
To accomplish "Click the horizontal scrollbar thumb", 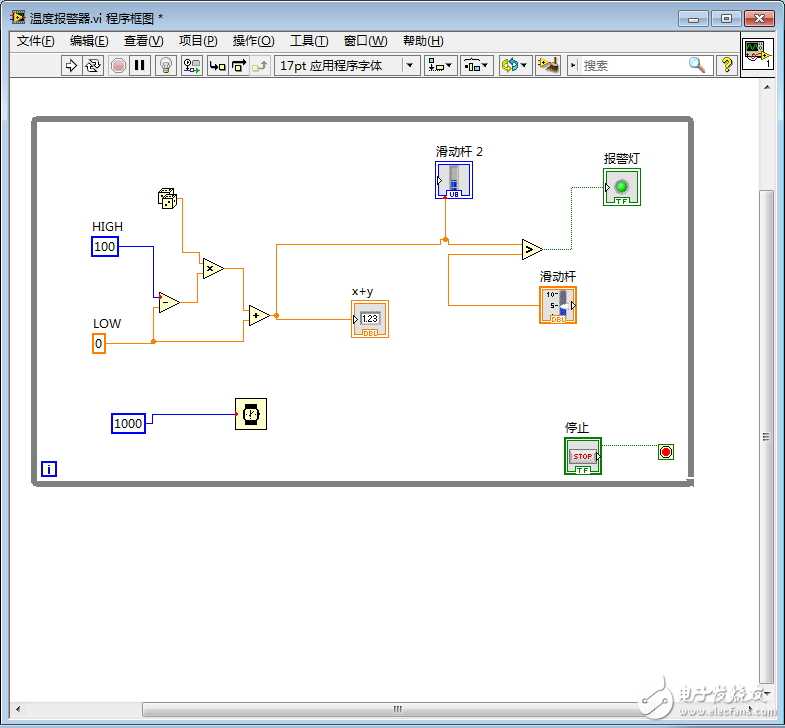I will 397,709.
